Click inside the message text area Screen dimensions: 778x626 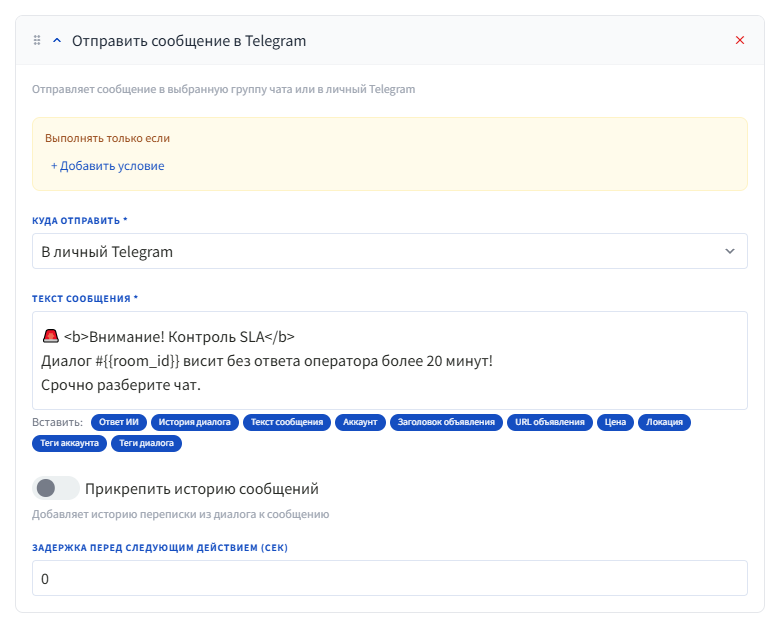[x=389, y=361]
